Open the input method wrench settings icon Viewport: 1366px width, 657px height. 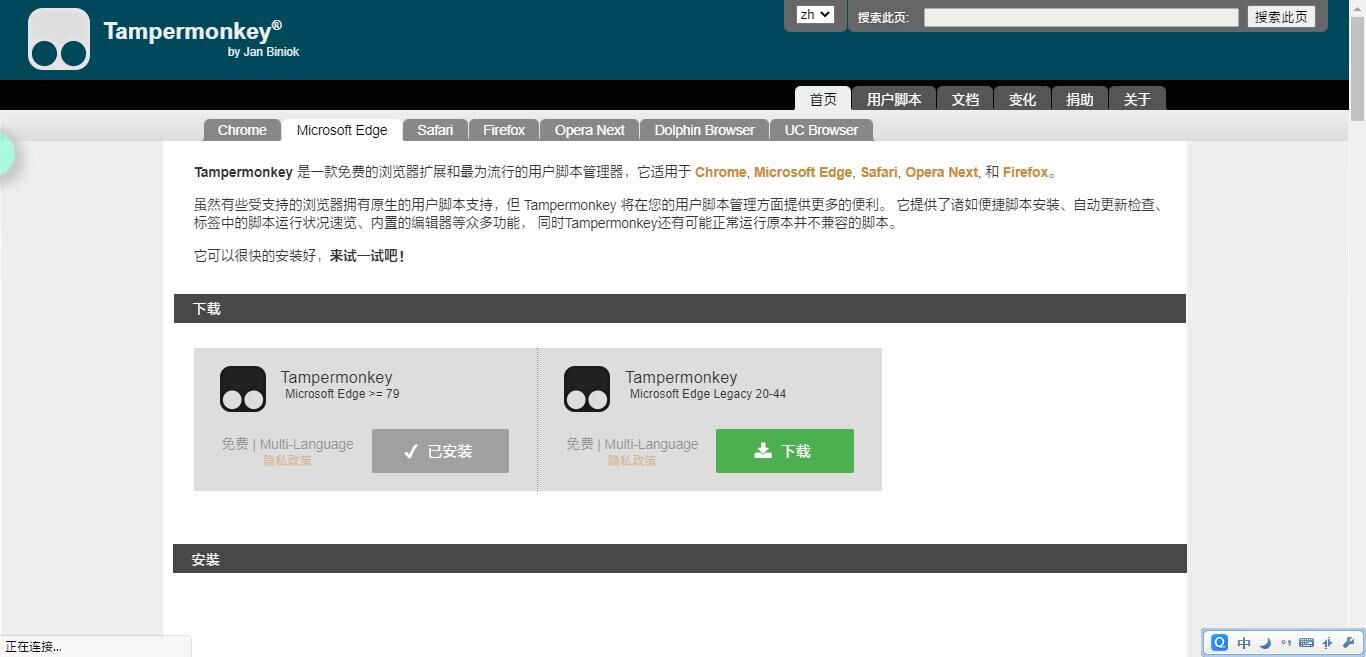click(x=1349, y=643)
